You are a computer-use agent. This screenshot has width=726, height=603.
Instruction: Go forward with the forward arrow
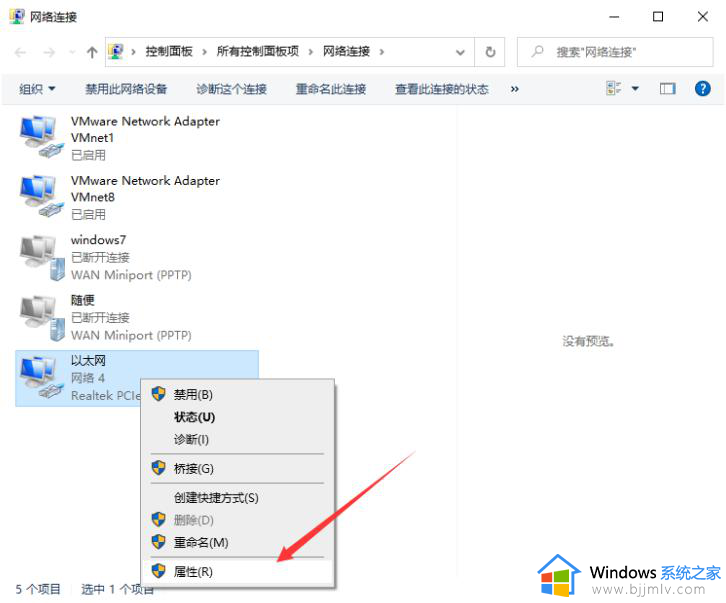click(x=49, y=52)
